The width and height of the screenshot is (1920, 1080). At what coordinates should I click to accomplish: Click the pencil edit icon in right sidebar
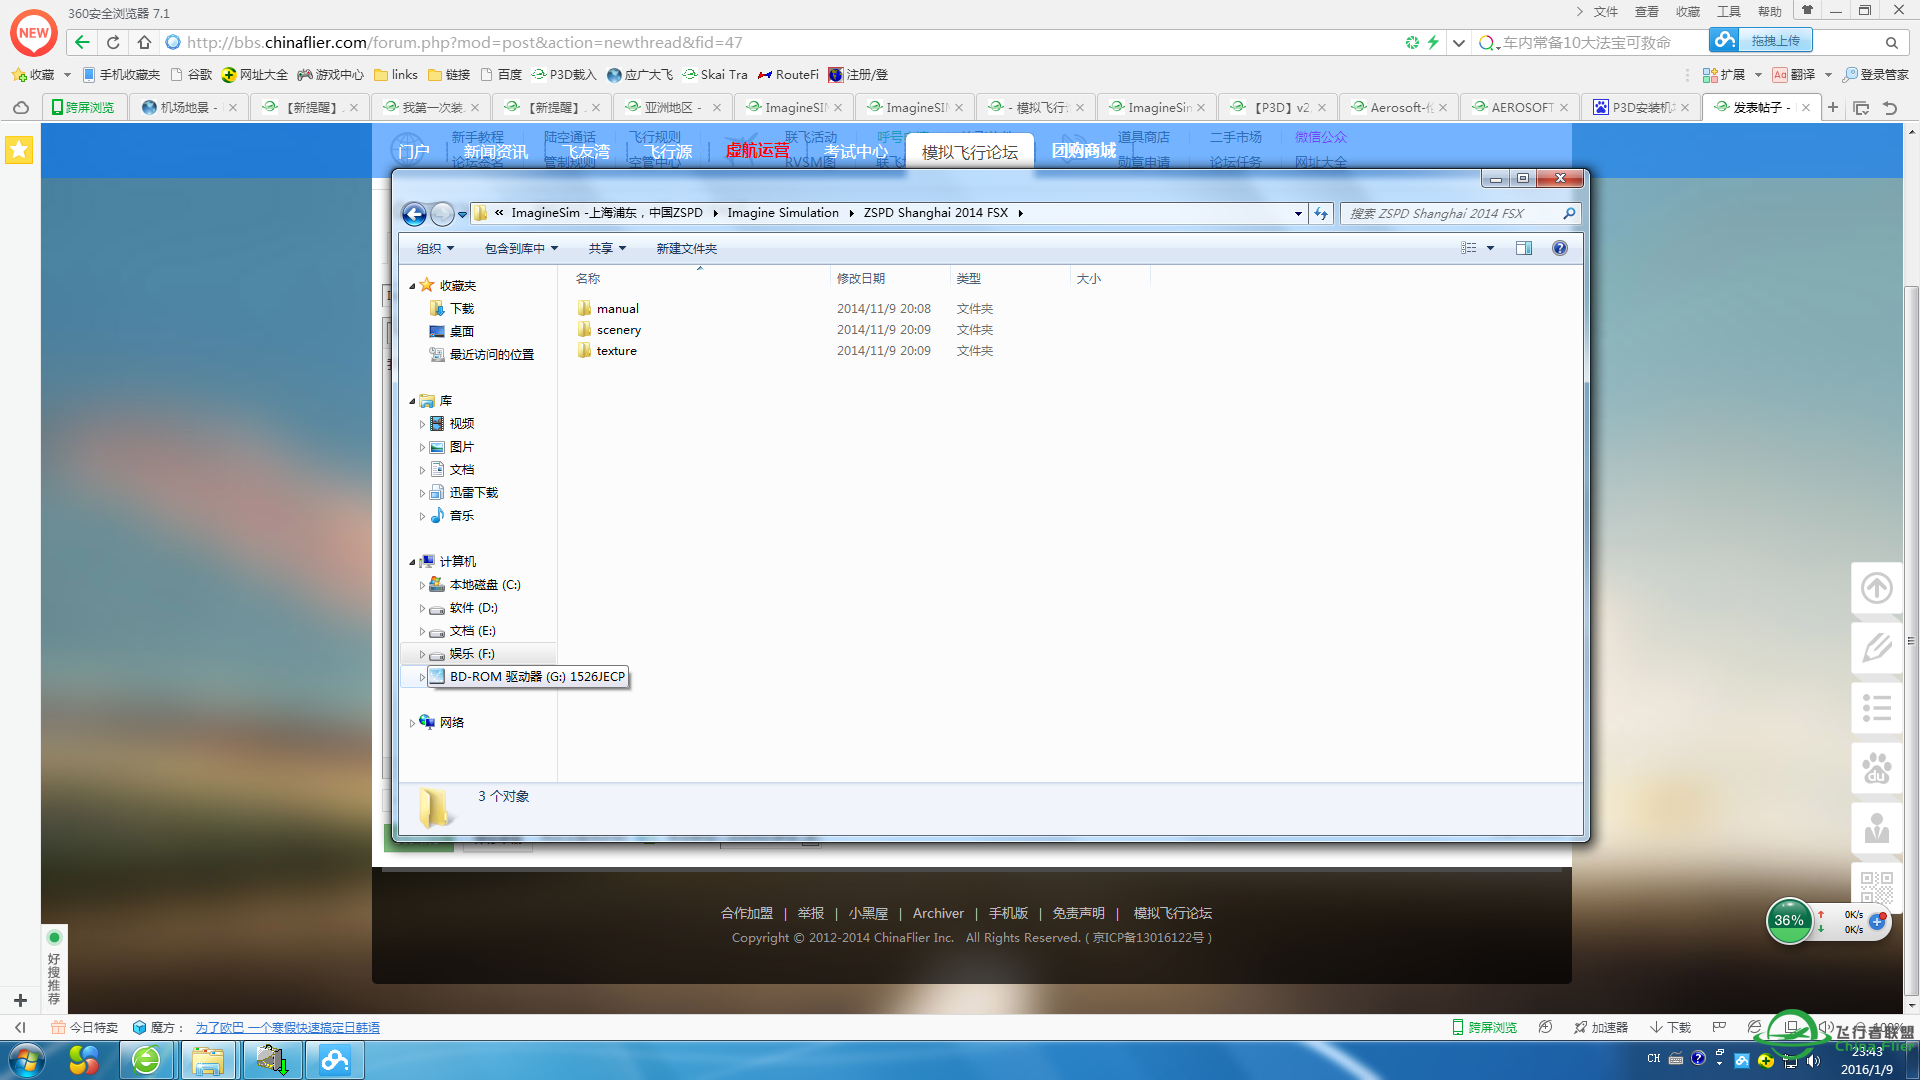[x=1876, y=648]
